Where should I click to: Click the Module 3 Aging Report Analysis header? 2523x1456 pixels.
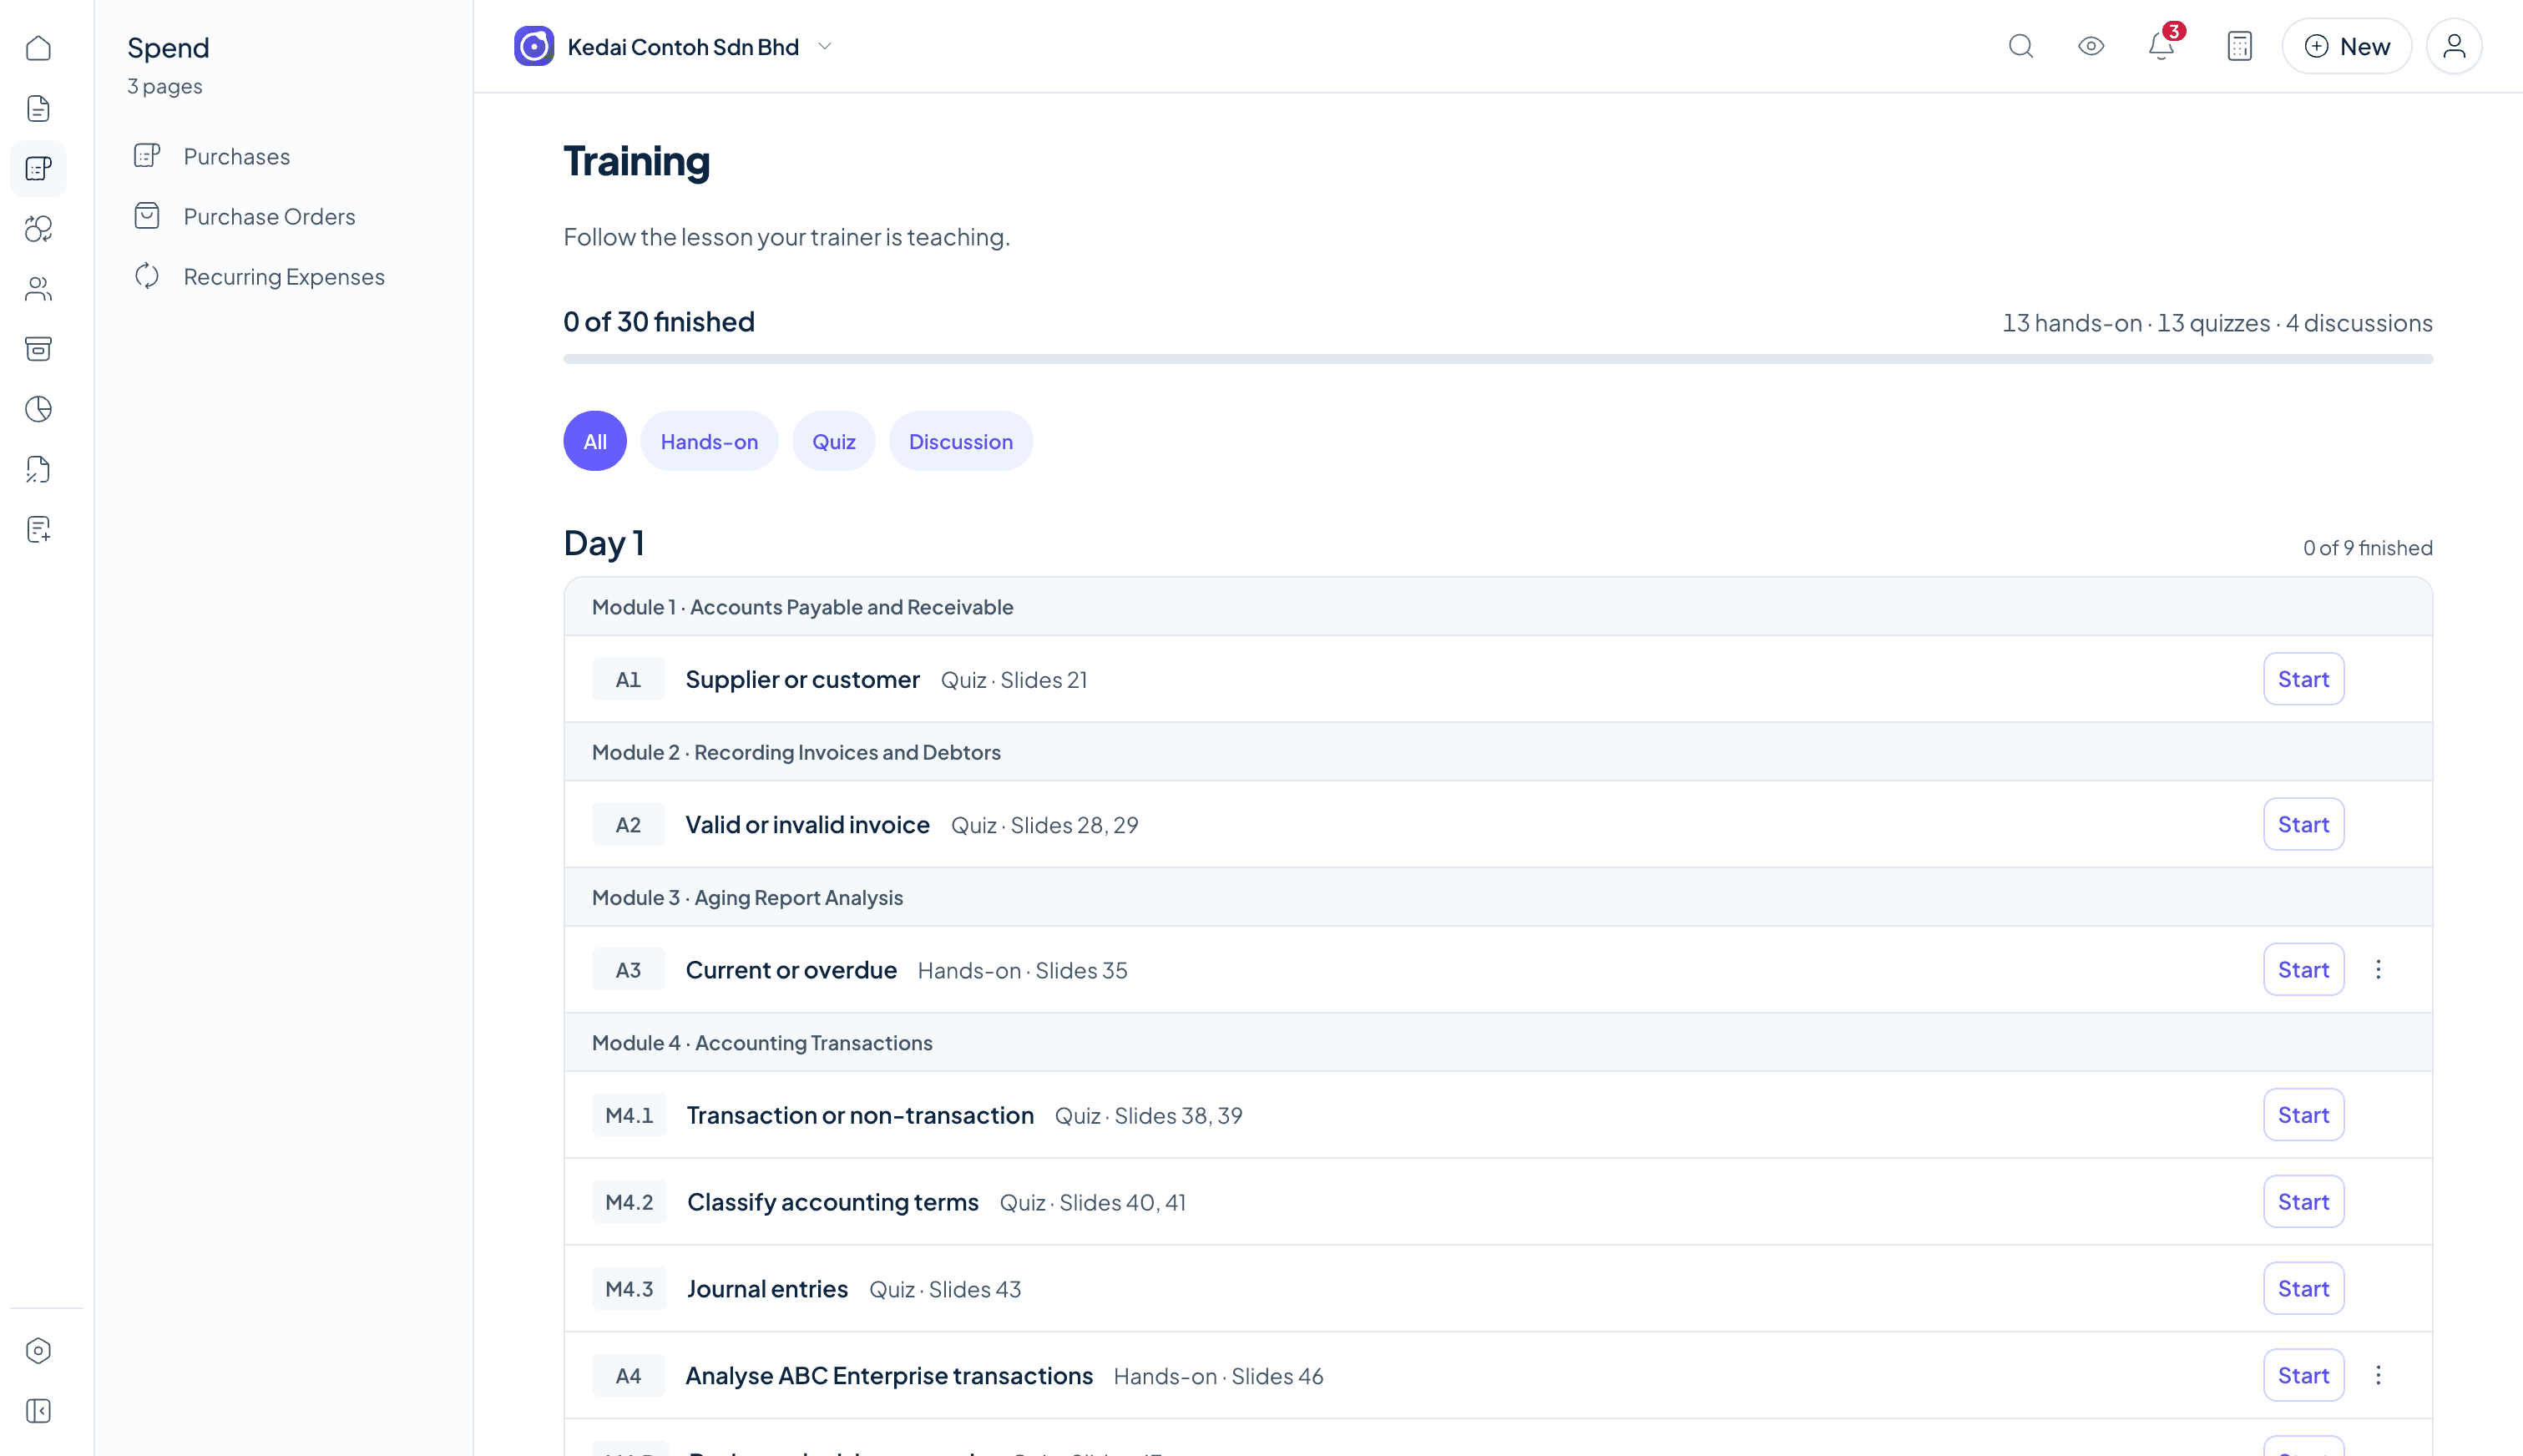(1497, 897)
